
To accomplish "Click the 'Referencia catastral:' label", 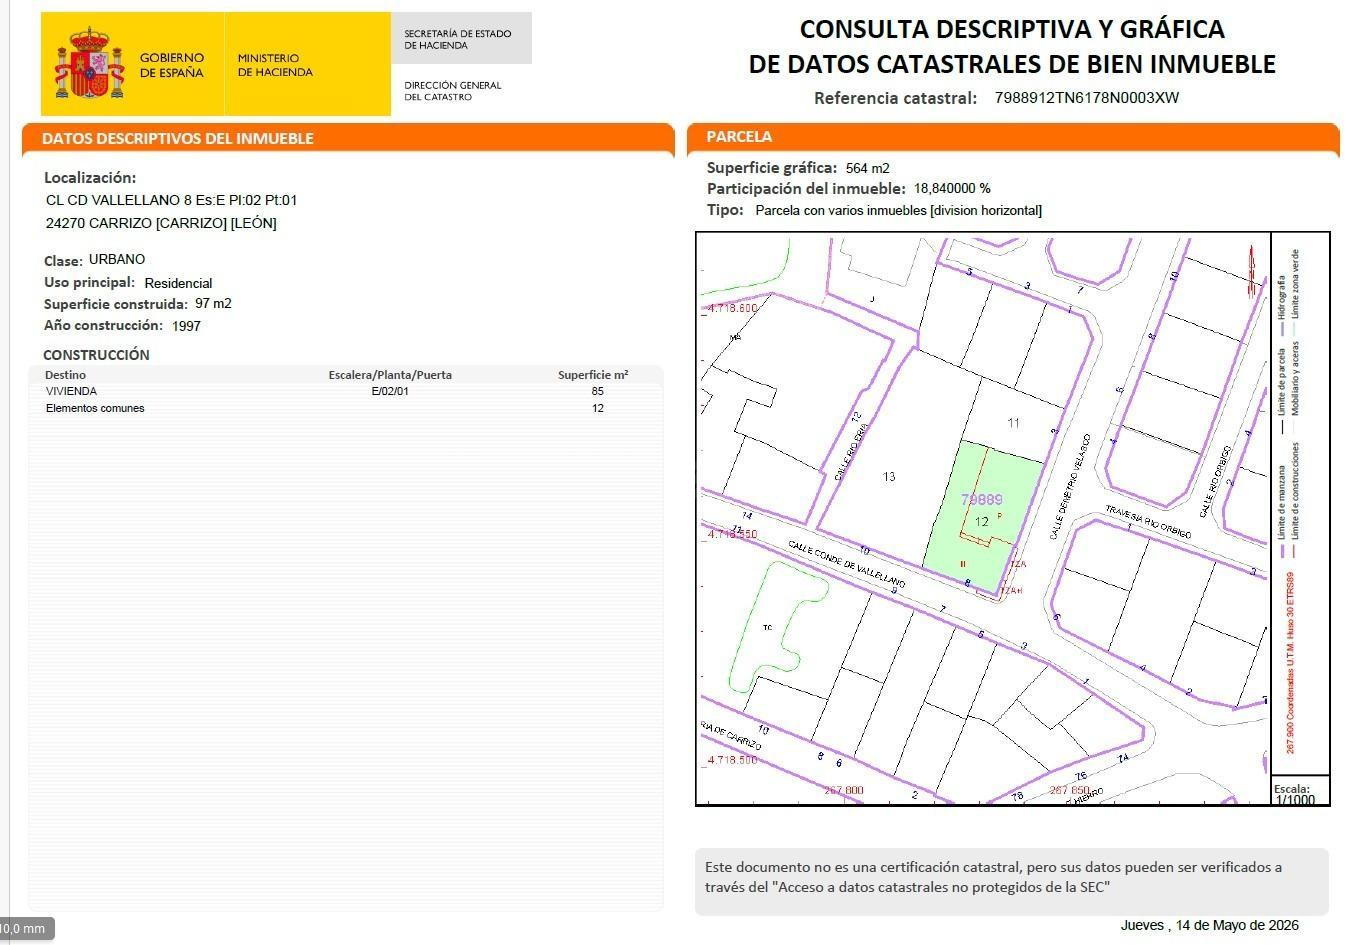I will [x=895, y=98].
